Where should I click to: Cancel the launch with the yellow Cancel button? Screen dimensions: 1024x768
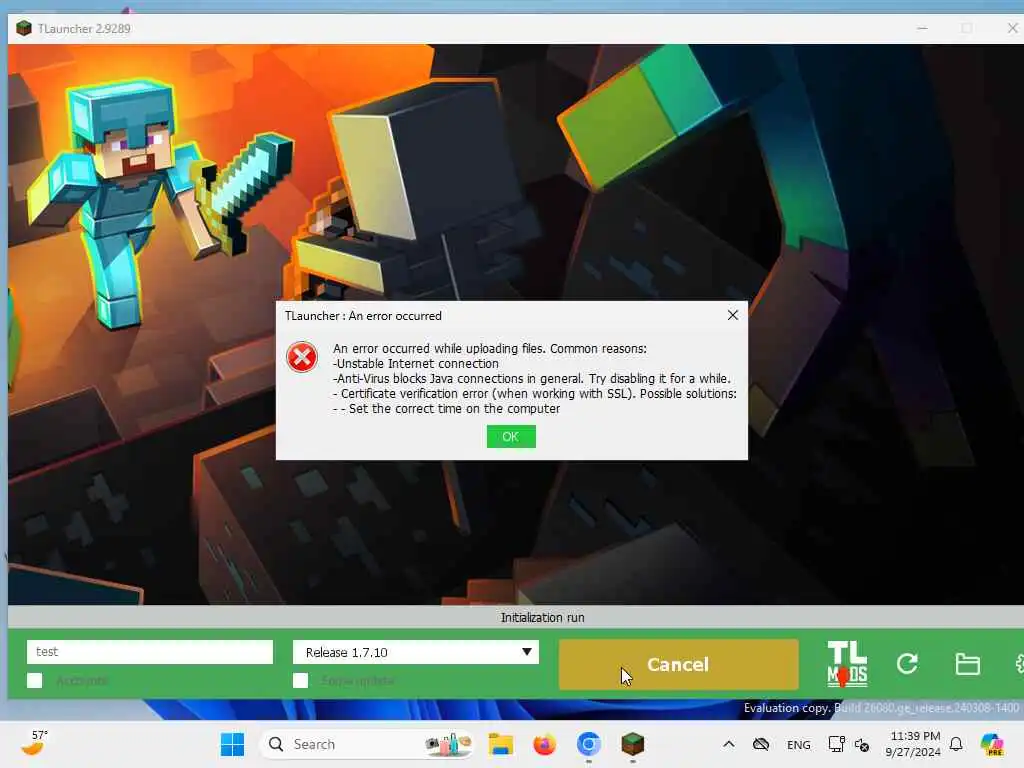678,664
